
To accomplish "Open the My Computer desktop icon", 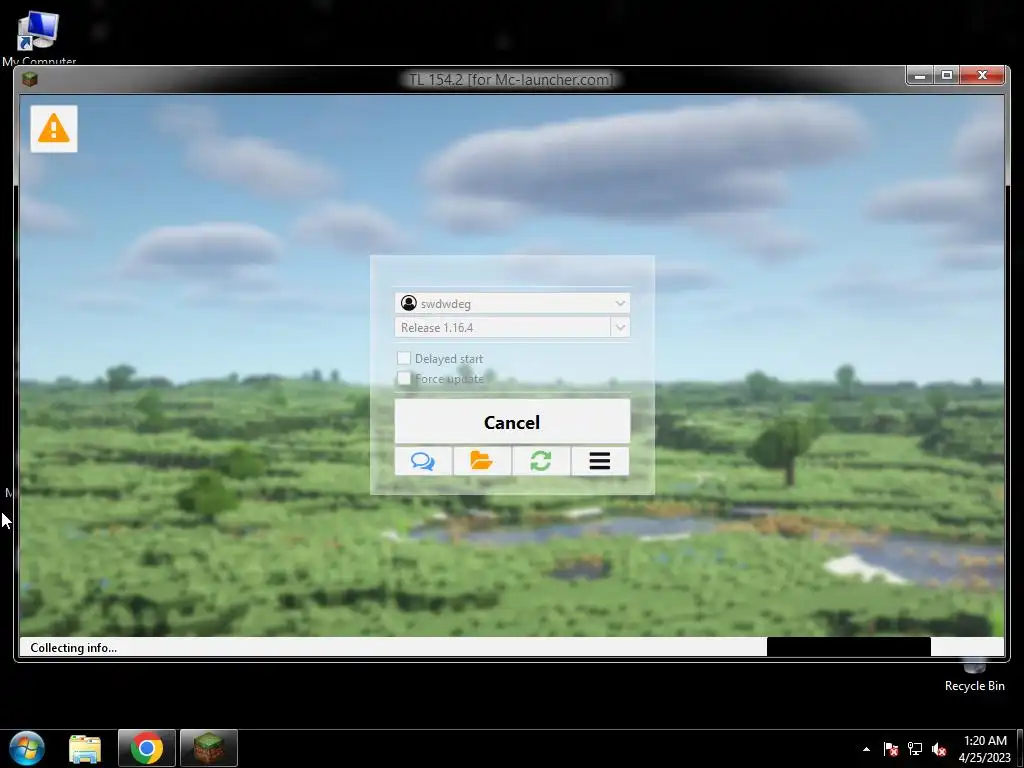I will pos(39,38).
